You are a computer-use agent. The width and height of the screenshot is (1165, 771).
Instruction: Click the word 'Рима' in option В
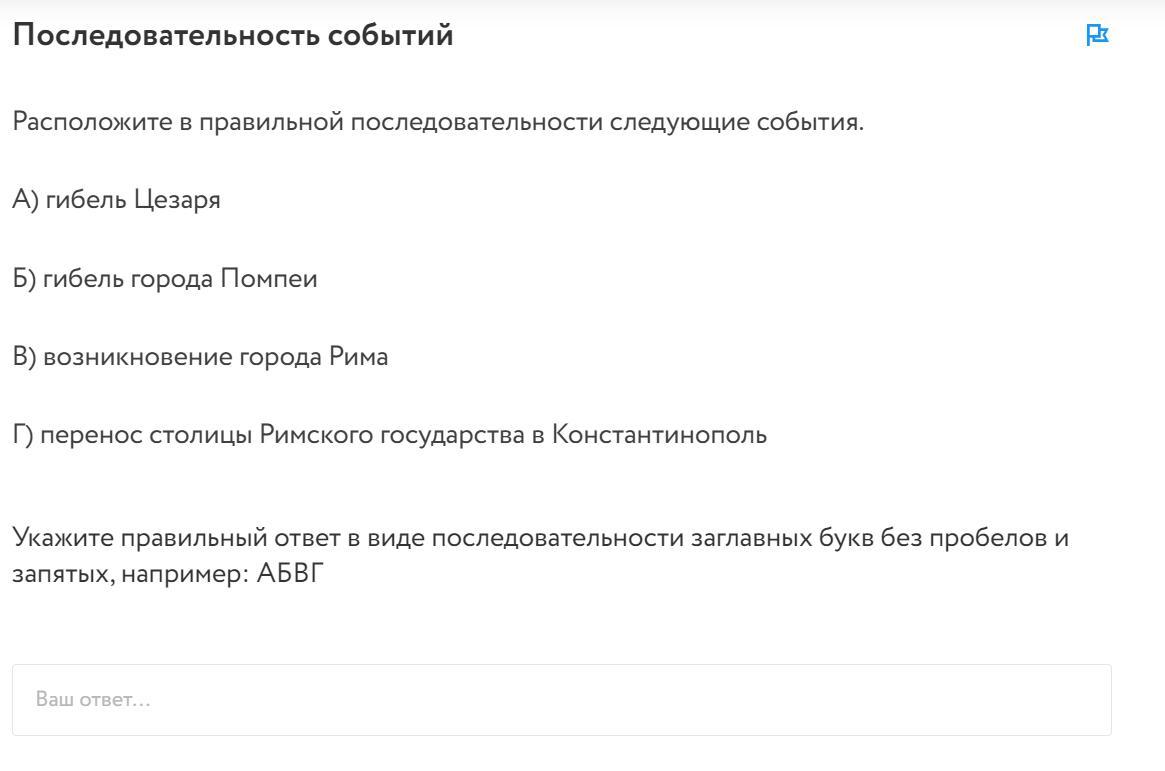coord(358,357)
